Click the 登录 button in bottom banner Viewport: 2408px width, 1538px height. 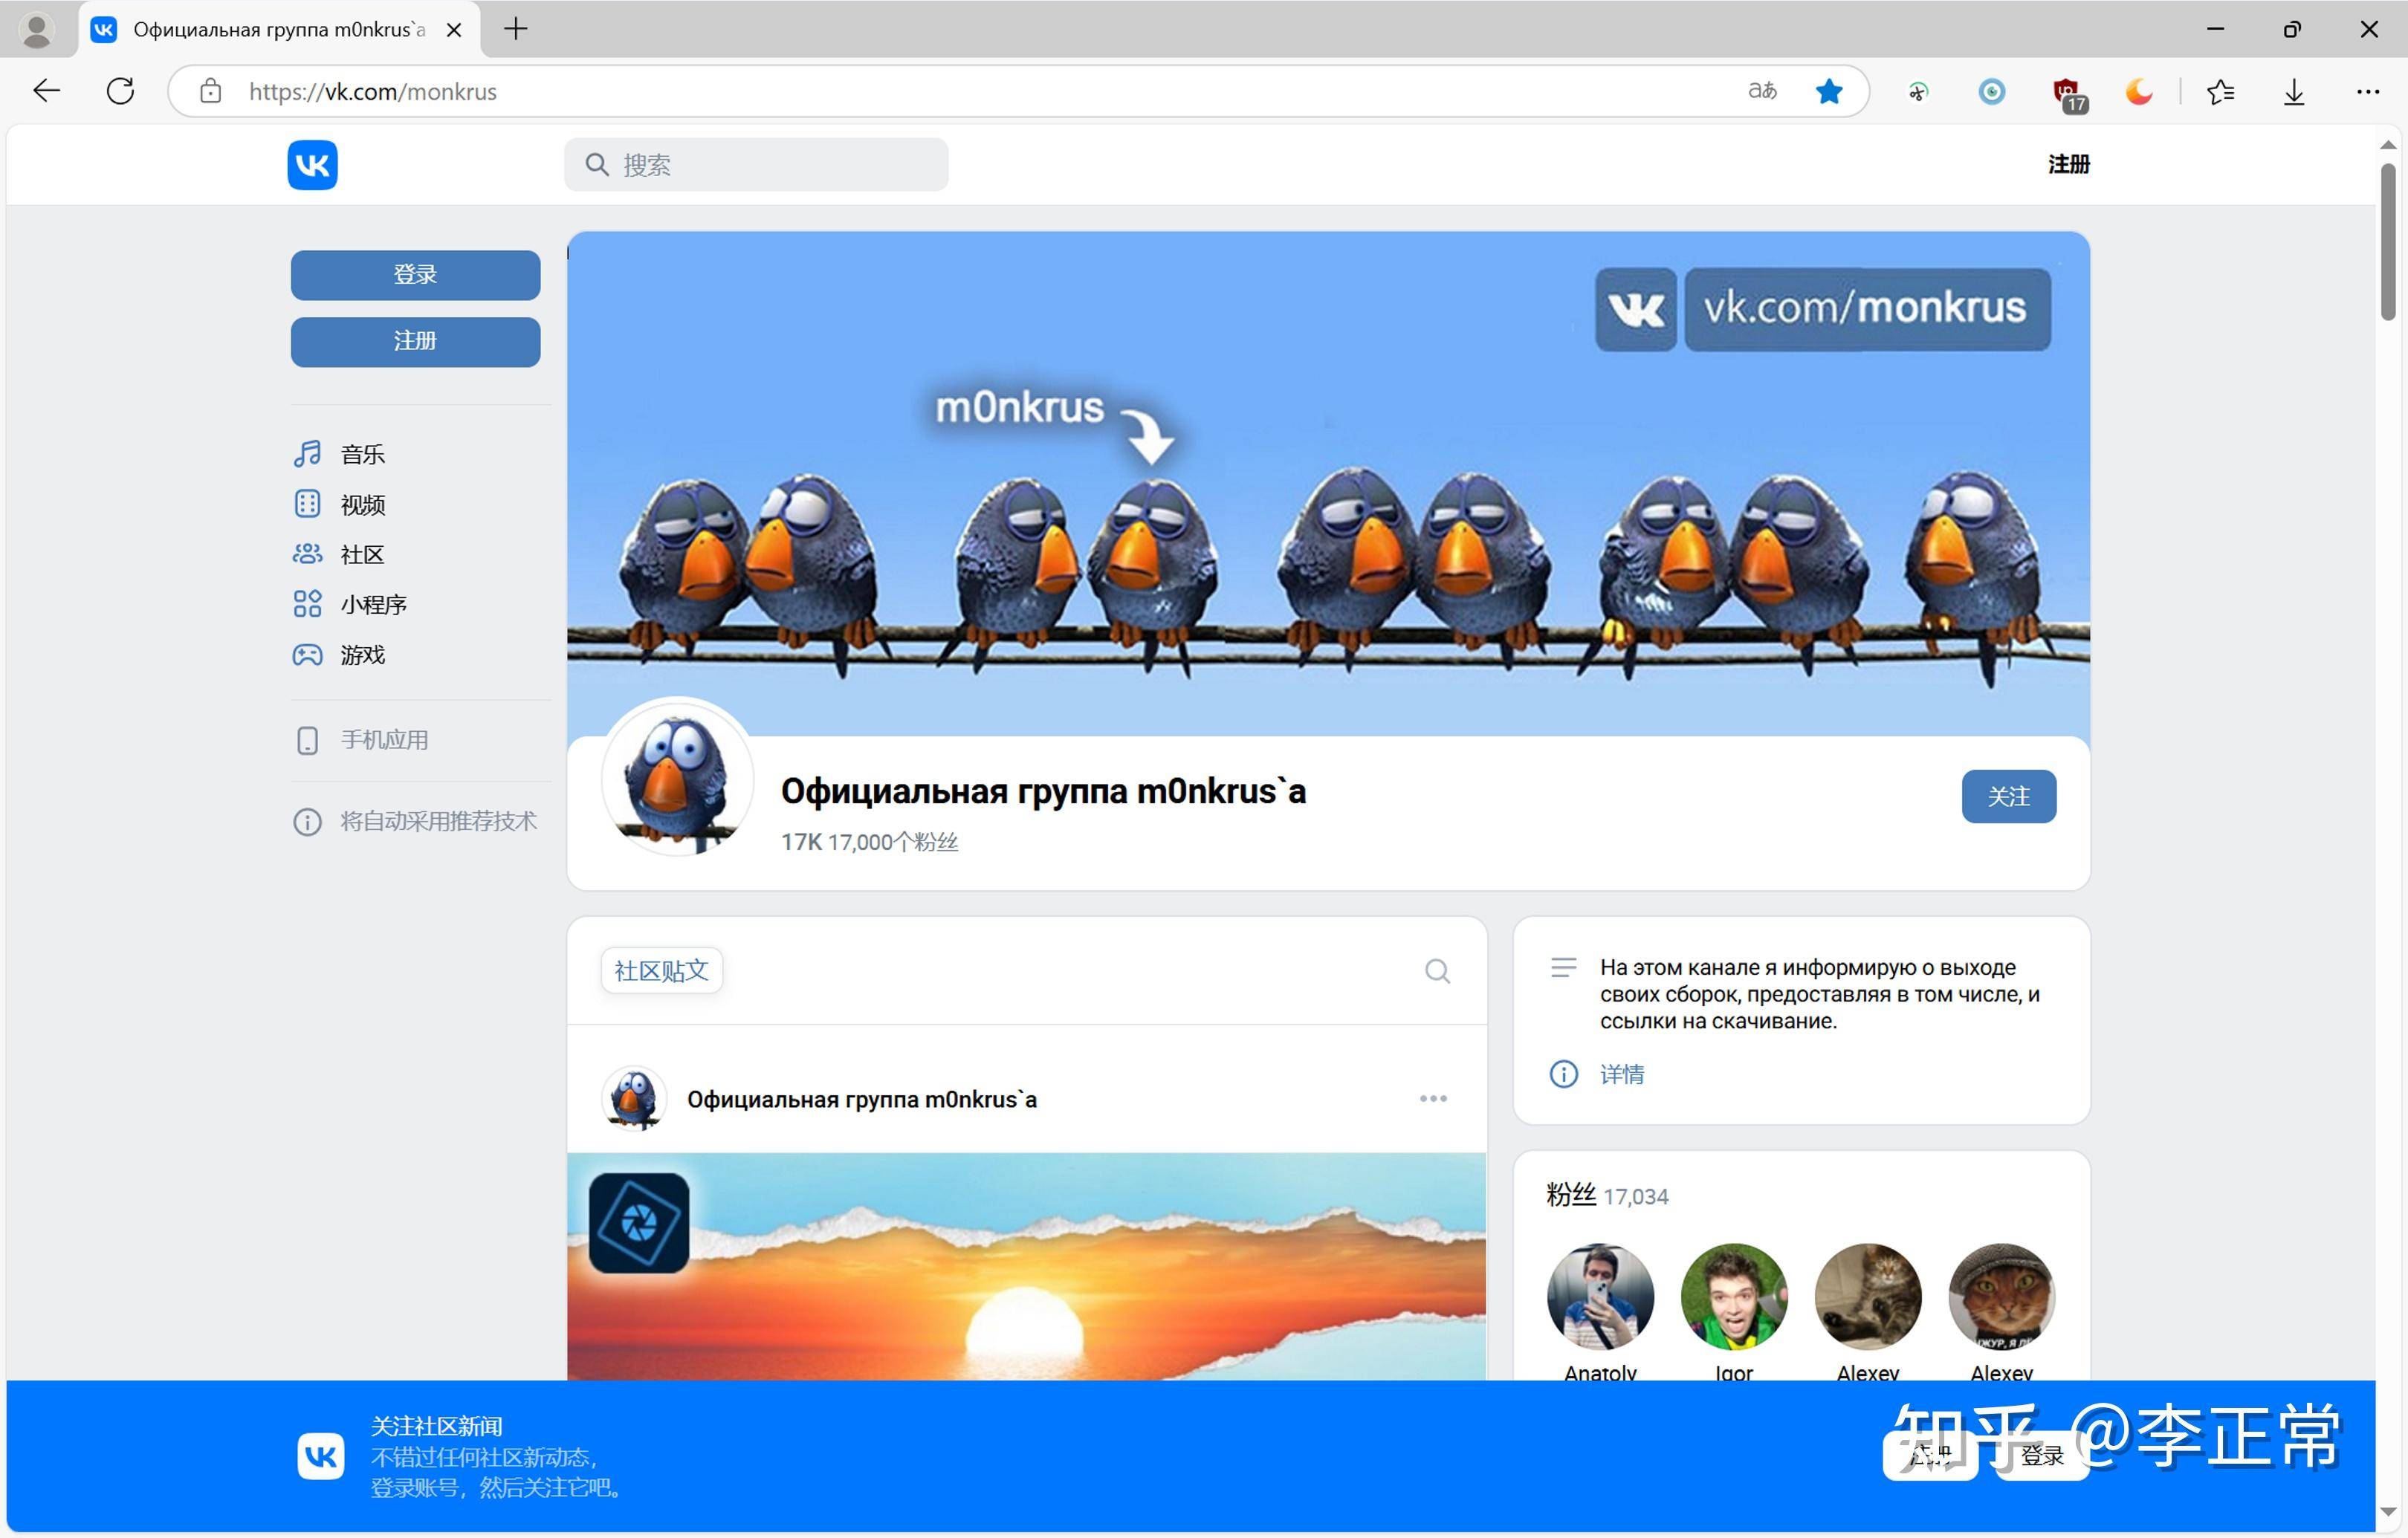coord(2041,1455)
